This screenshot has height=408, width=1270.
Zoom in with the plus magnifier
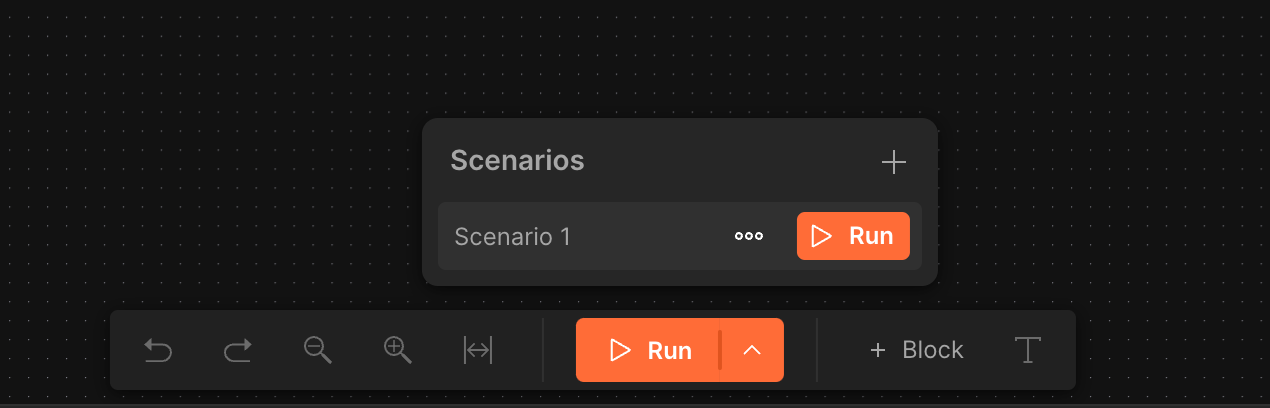click(x=398, y=350)
